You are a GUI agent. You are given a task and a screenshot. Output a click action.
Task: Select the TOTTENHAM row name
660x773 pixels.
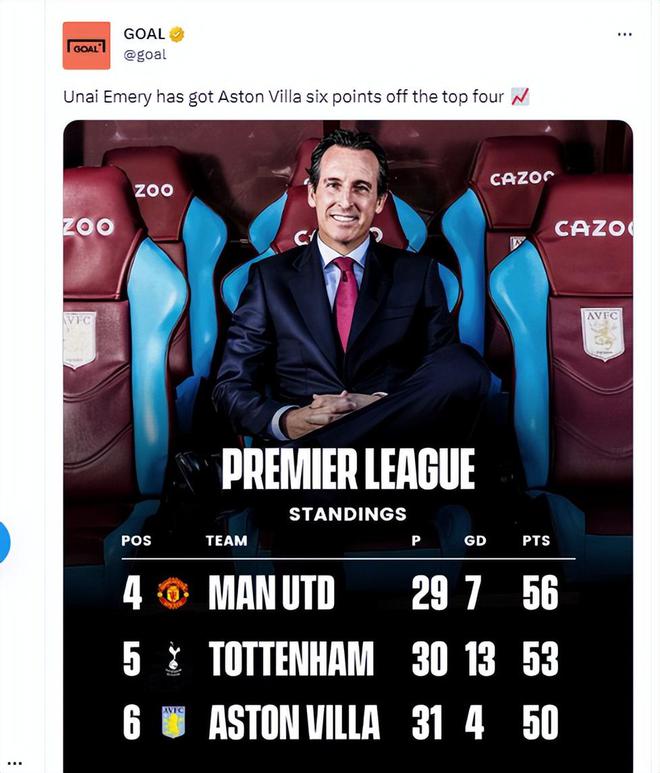(290, 659)
